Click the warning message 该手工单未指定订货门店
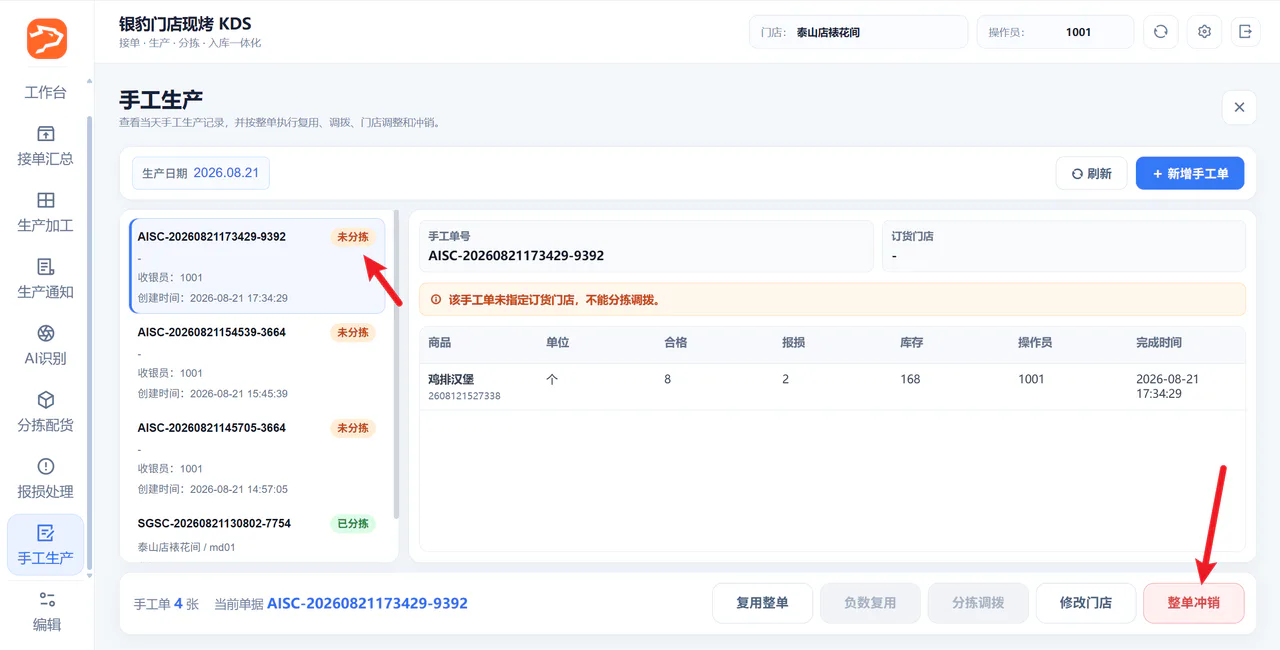The width and height of the screenshot is (1280, 650). (x=554, y=299)
